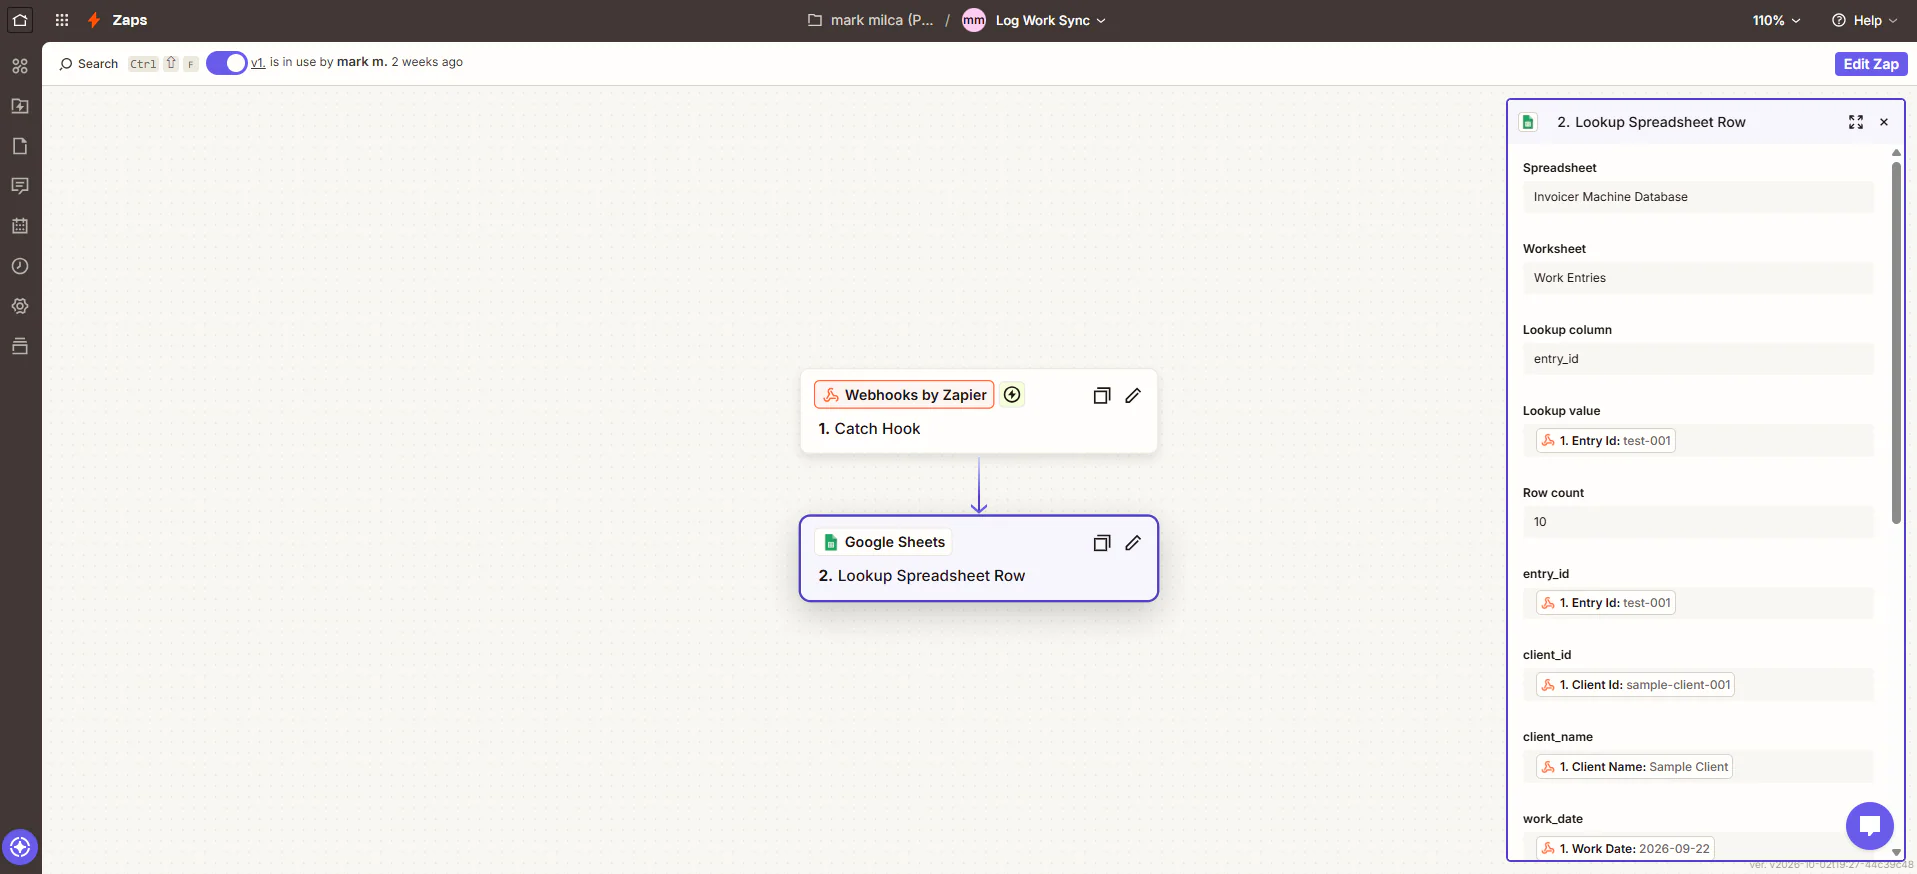
Task: Open the Zap settings gear icon
Action: click(20, 306)
